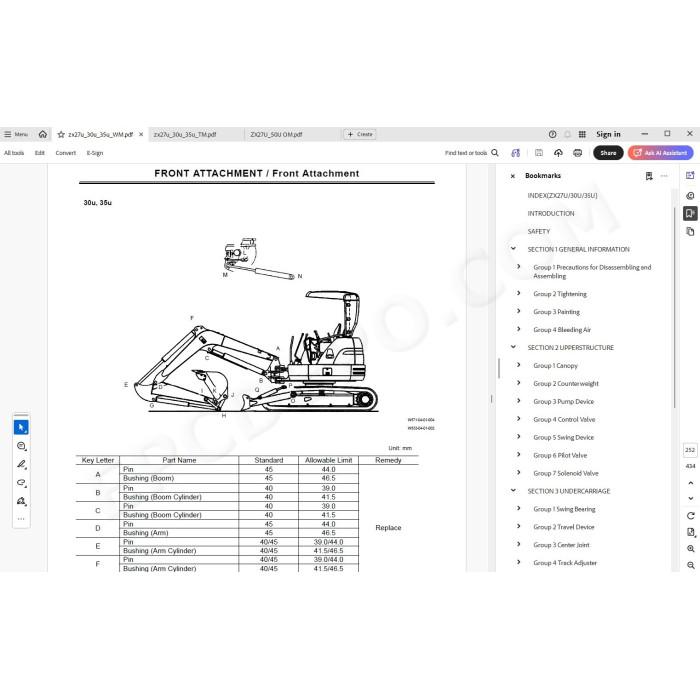Open the top right-rail panel icon
This screenshot has width=700, height=700.
coord(690,175)
